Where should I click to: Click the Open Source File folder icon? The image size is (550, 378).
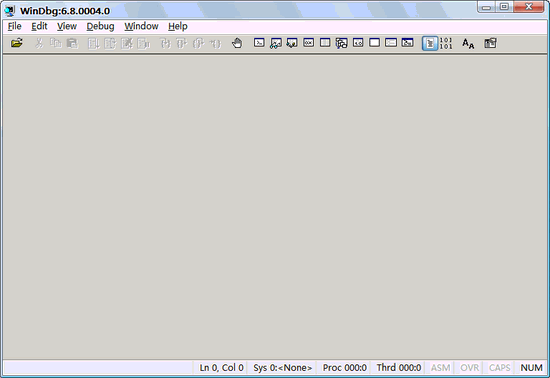16,43
